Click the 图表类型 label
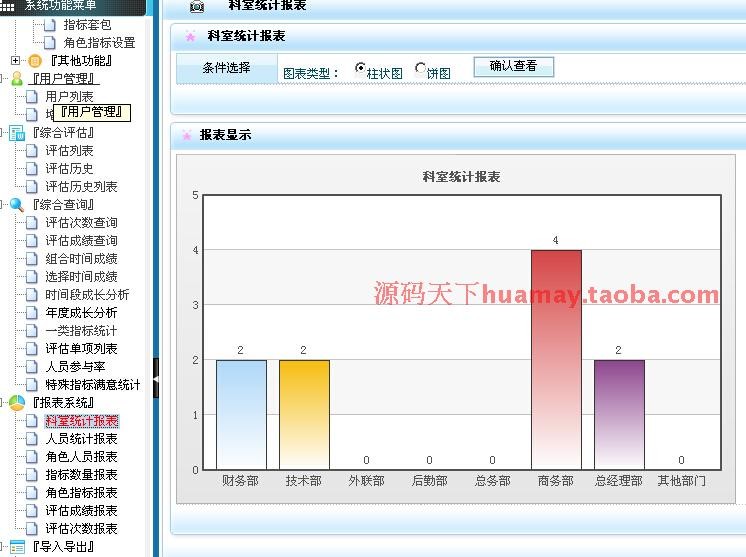The image size is (746, 557). coord(310,73)
